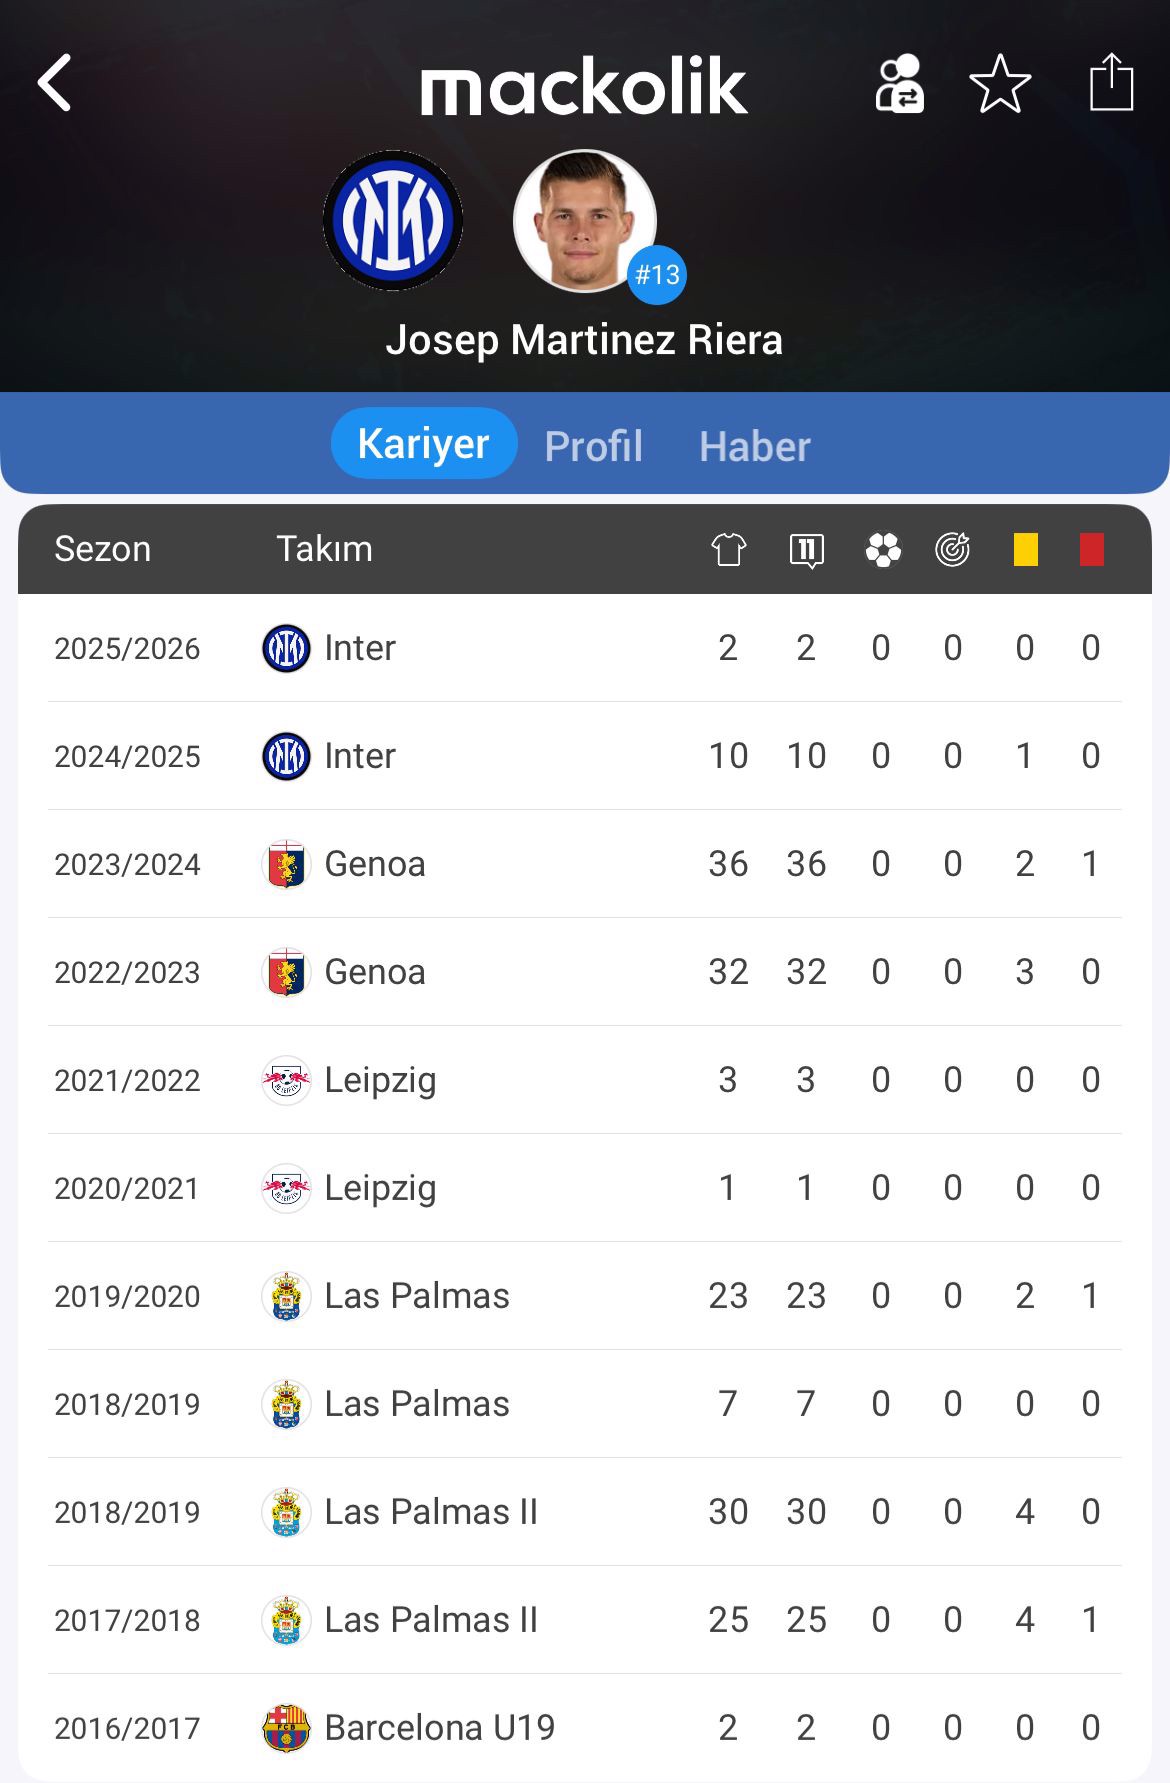Tap the goals soccer ball column icon
The width and height of the screenshot is (1170, 1783).
883,549
